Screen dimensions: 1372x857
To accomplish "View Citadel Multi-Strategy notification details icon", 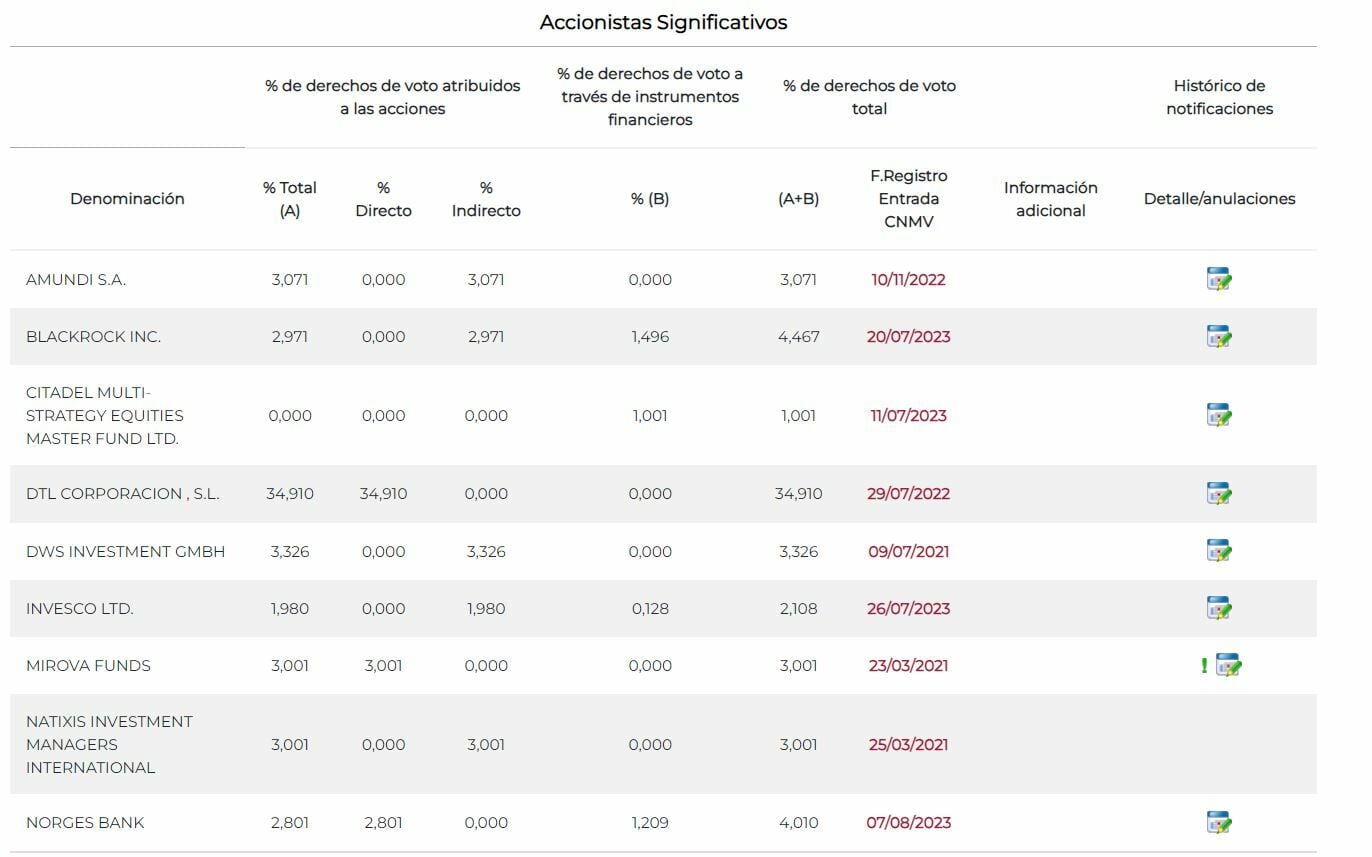I will pyautogui.click(x=1218, y=415).
